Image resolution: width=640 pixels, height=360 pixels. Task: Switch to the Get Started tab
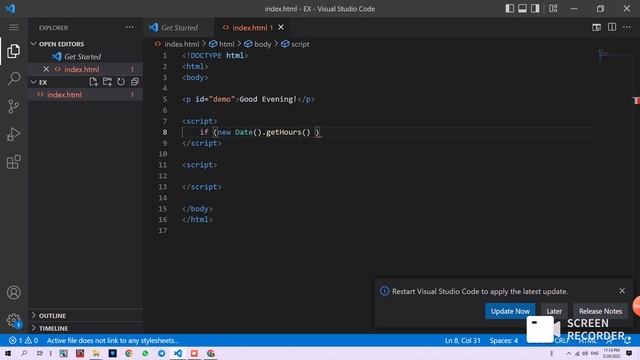pos(179,28)
